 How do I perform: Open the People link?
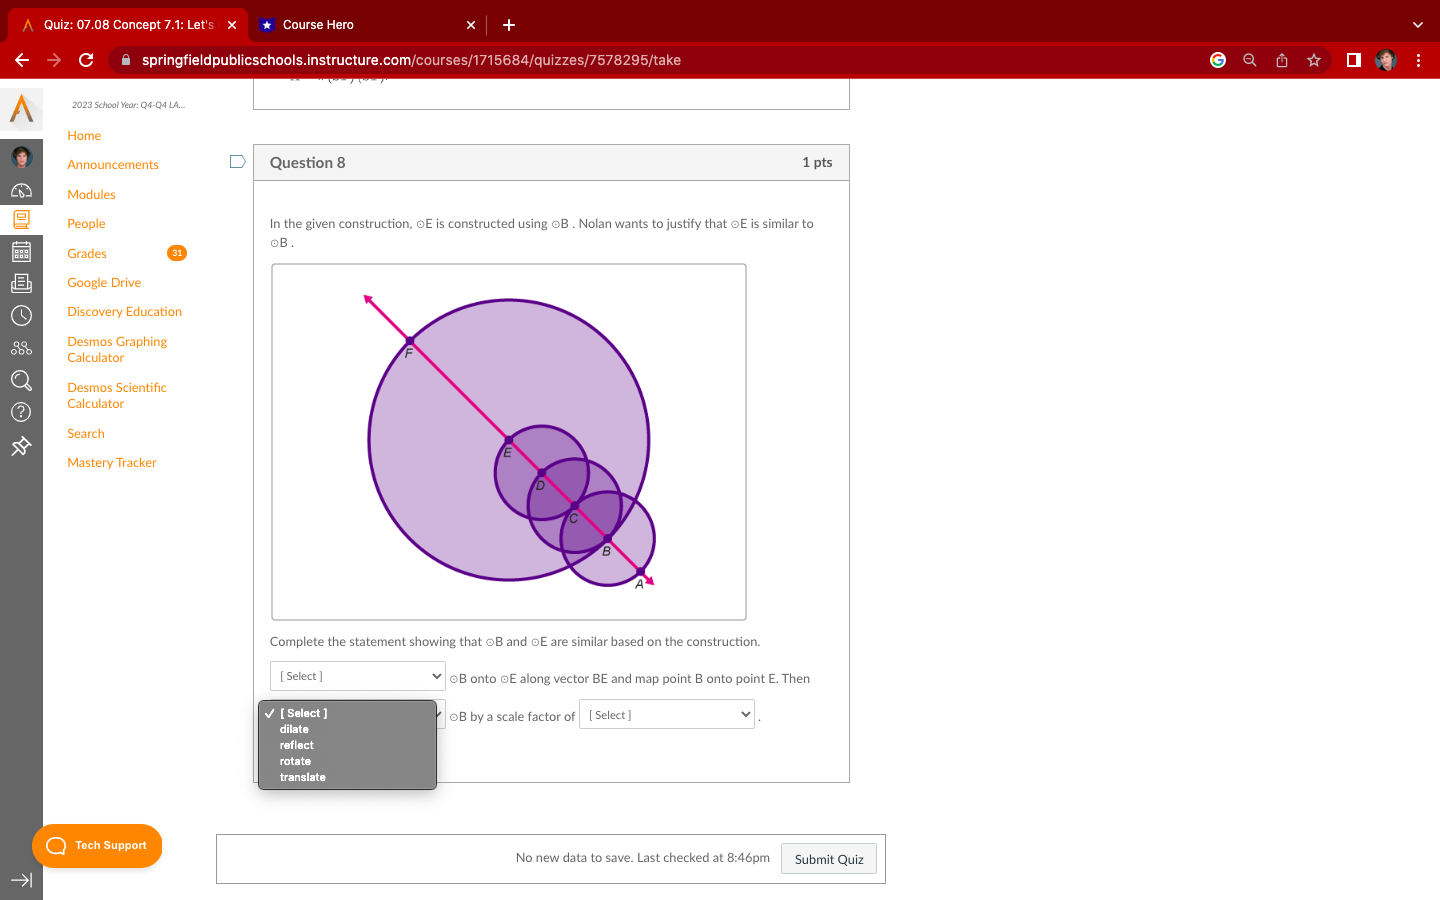click(x=86, y=224)
